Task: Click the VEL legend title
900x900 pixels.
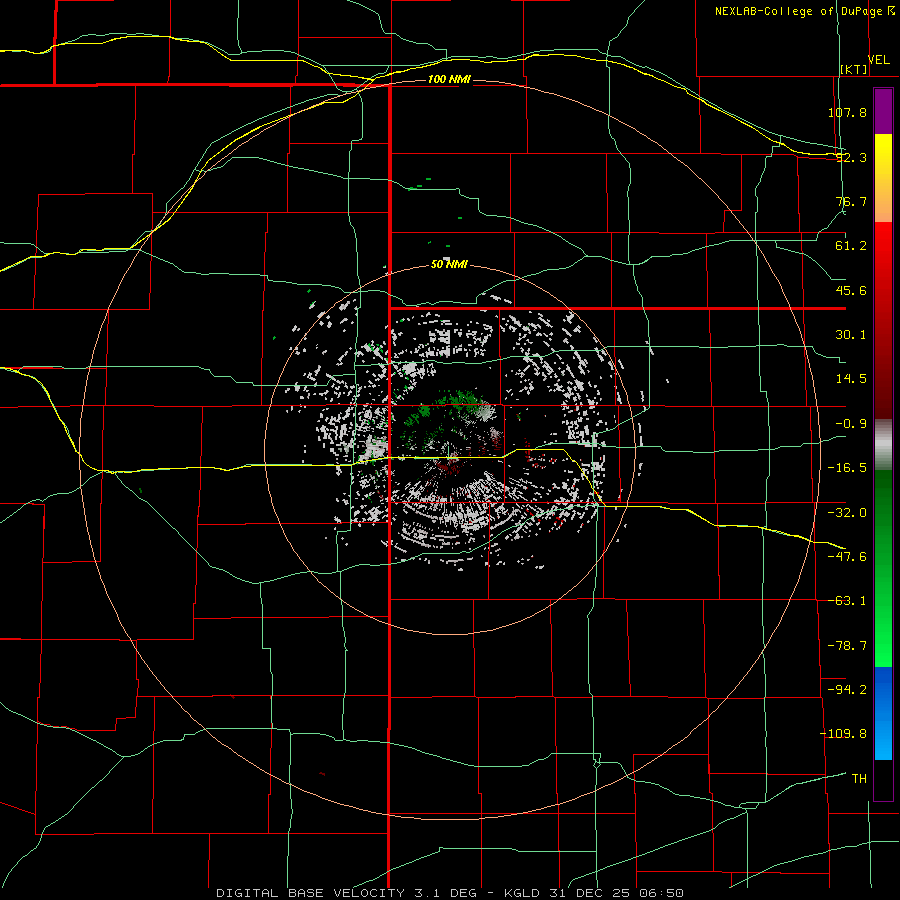Action: [879, 60]
